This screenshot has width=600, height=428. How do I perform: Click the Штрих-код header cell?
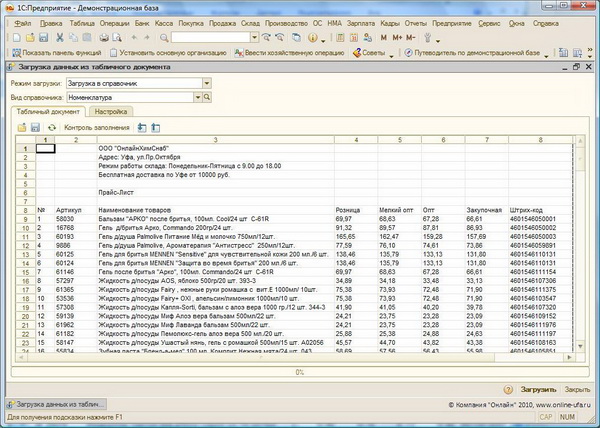point(541,210)
